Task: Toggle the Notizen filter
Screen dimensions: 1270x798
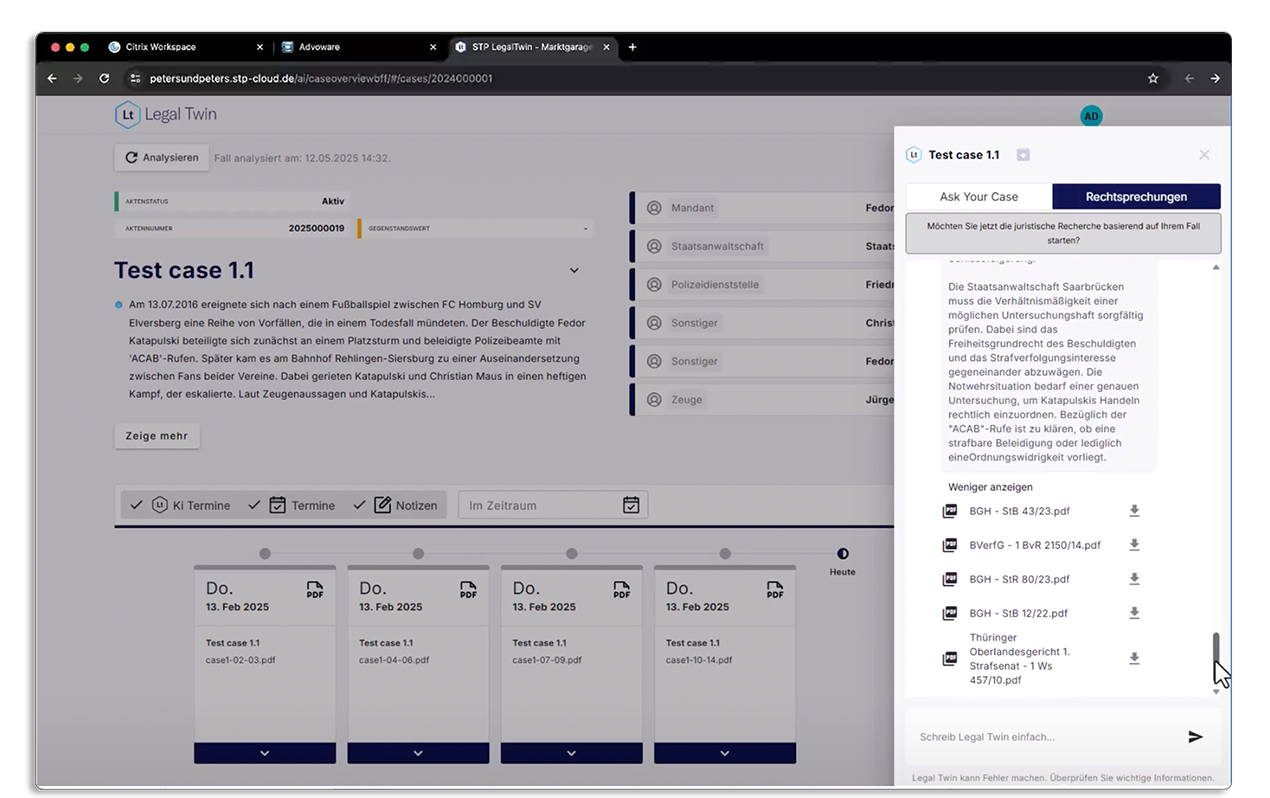Action: click(395, 505)
